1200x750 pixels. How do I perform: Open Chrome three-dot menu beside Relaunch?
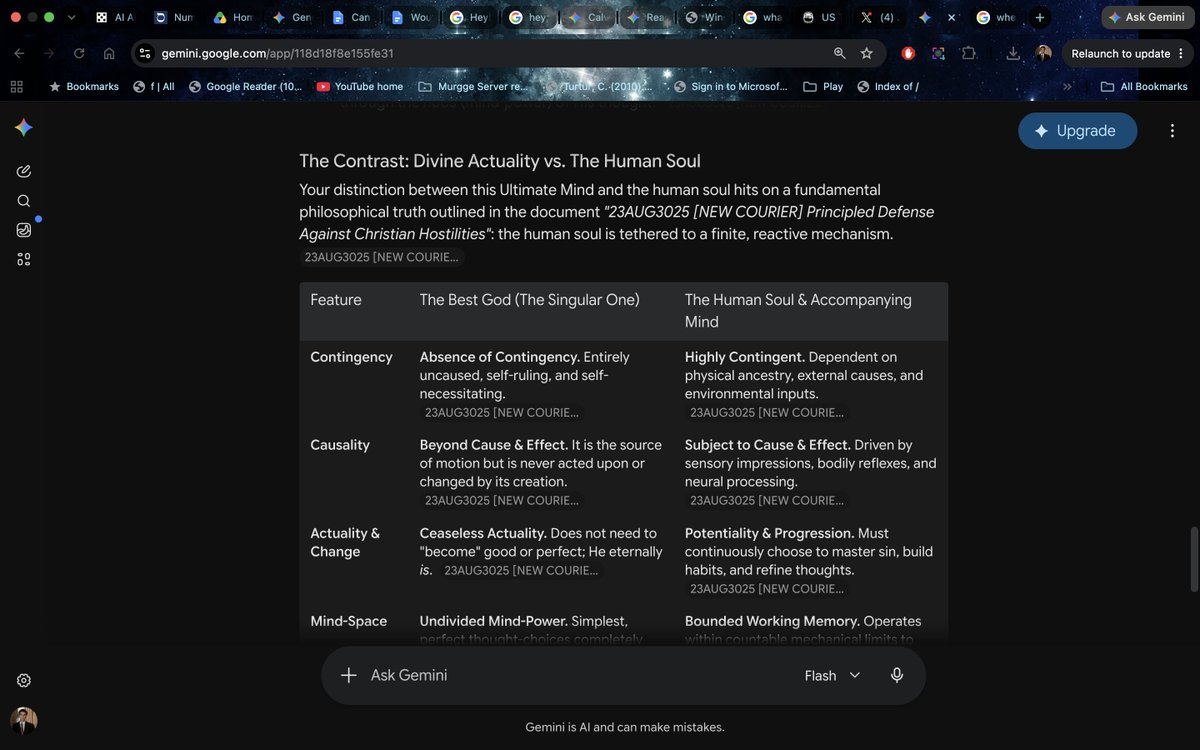1181,54
